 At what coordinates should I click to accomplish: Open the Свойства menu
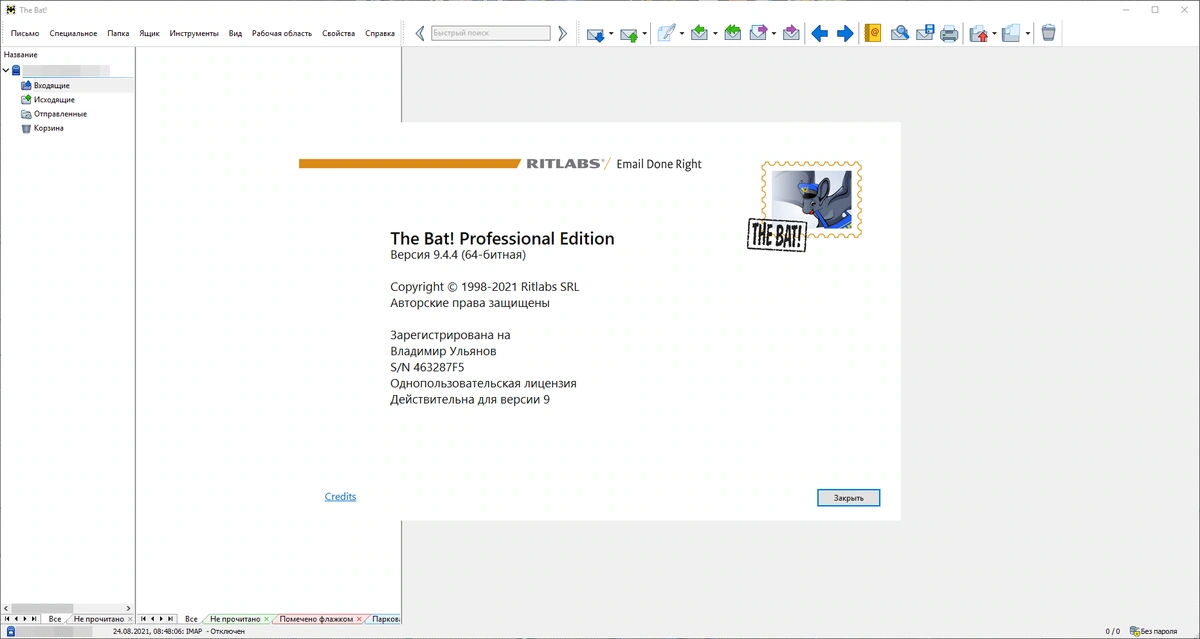pyautogui.click(x=339, y=33)
